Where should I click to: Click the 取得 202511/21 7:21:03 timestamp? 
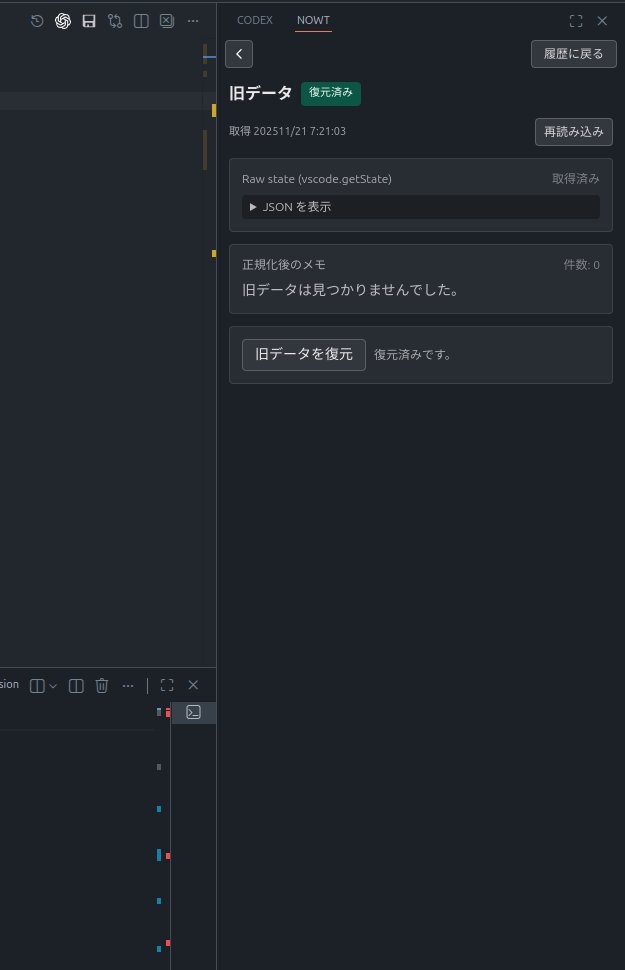pyautogui.click(x=287, y=131)
